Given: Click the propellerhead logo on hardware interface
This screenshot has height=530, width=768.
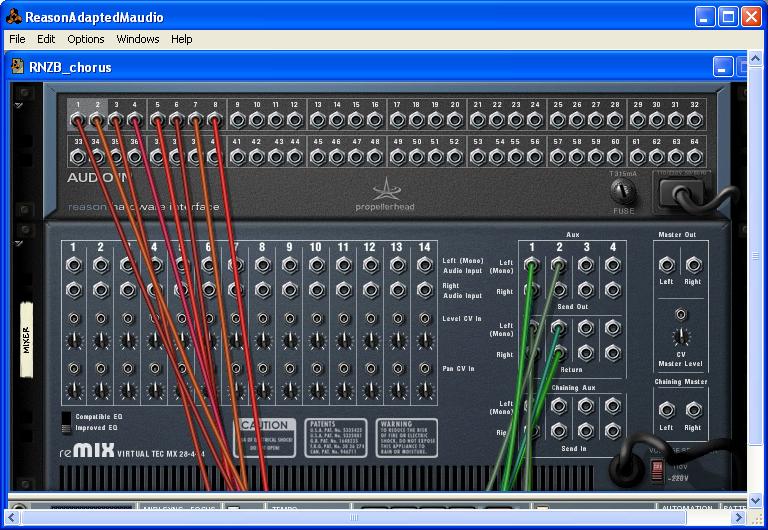Looking at the screenshot, I should tap(385, 195).
